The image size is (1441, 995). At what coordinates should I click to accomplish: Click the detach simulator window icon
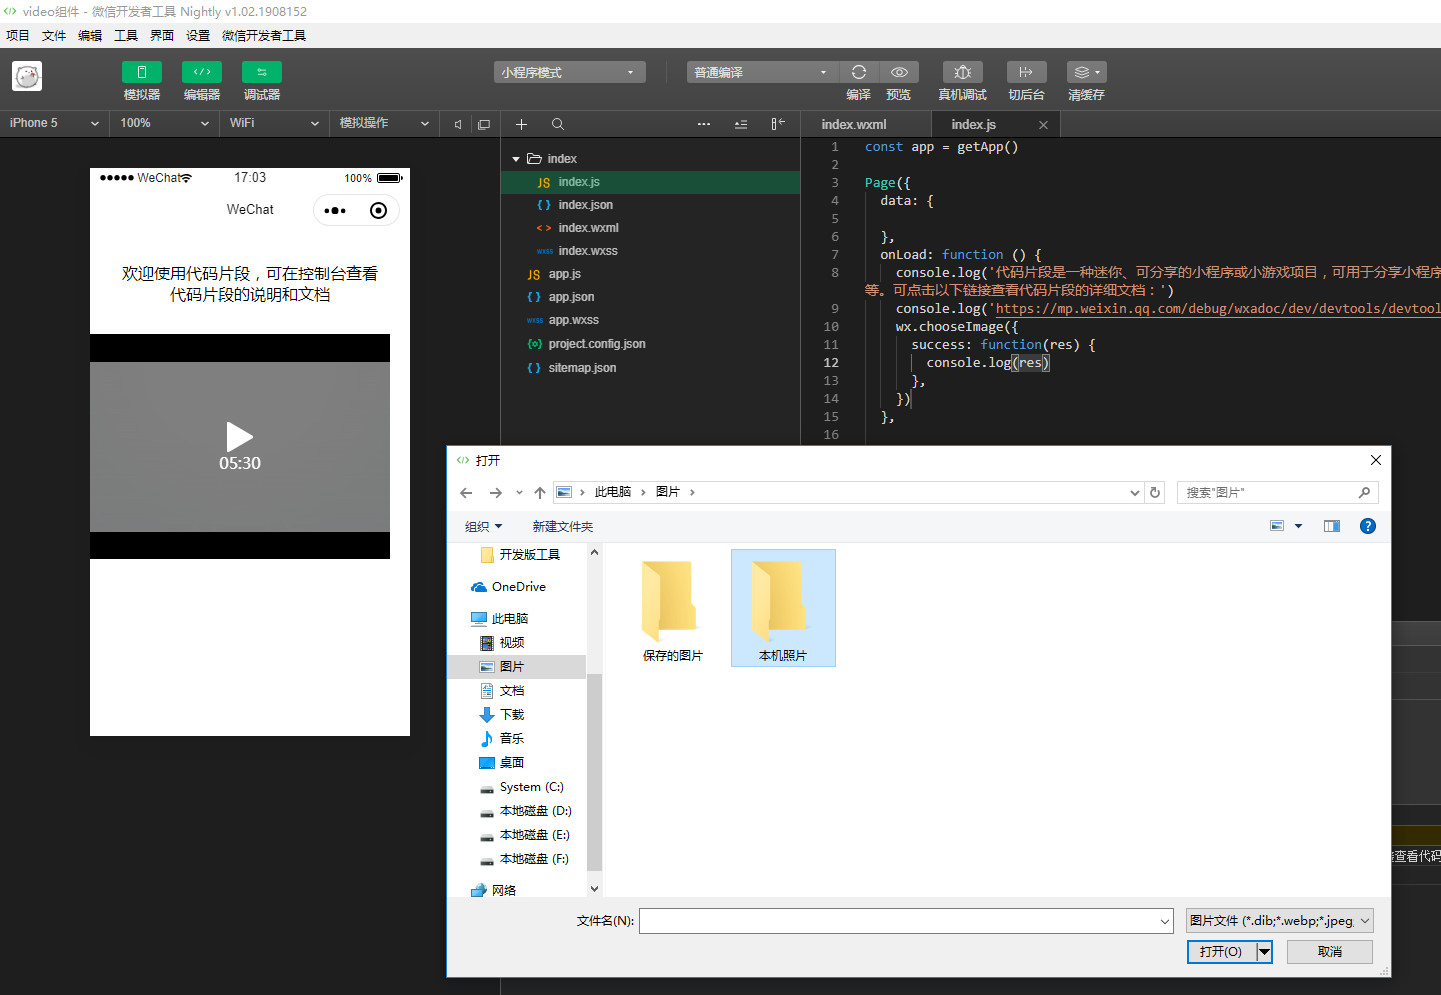coord(484,124)
